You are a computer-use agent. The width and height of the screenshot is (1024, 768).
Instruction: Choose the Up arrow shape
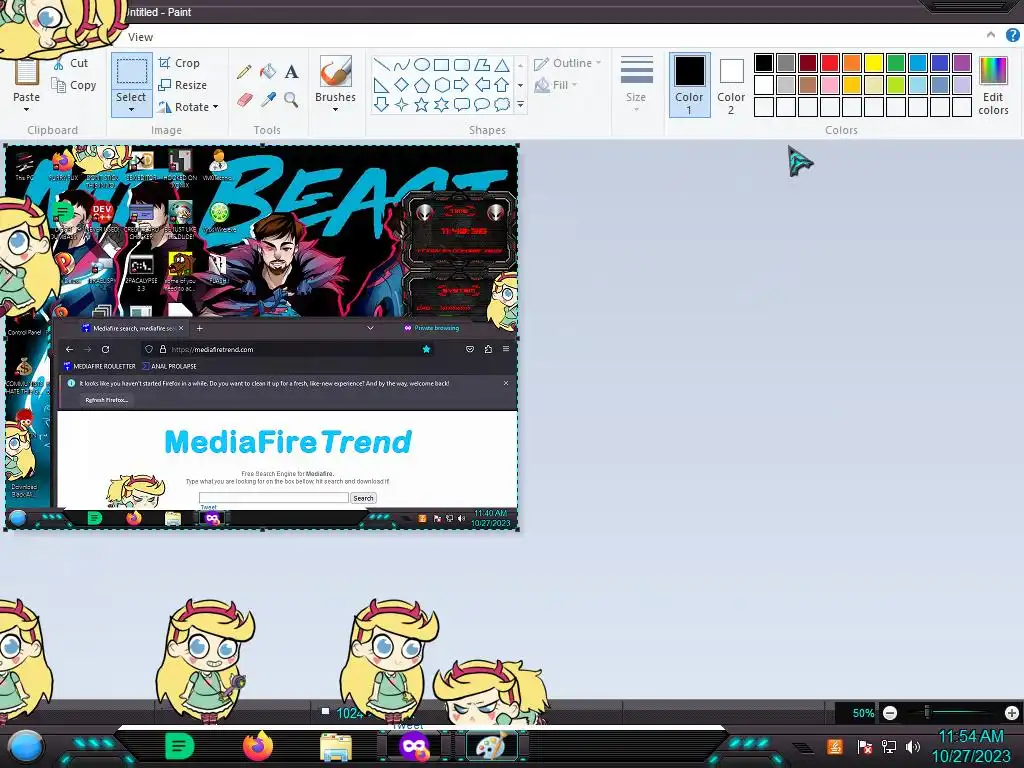coord(502,85)
